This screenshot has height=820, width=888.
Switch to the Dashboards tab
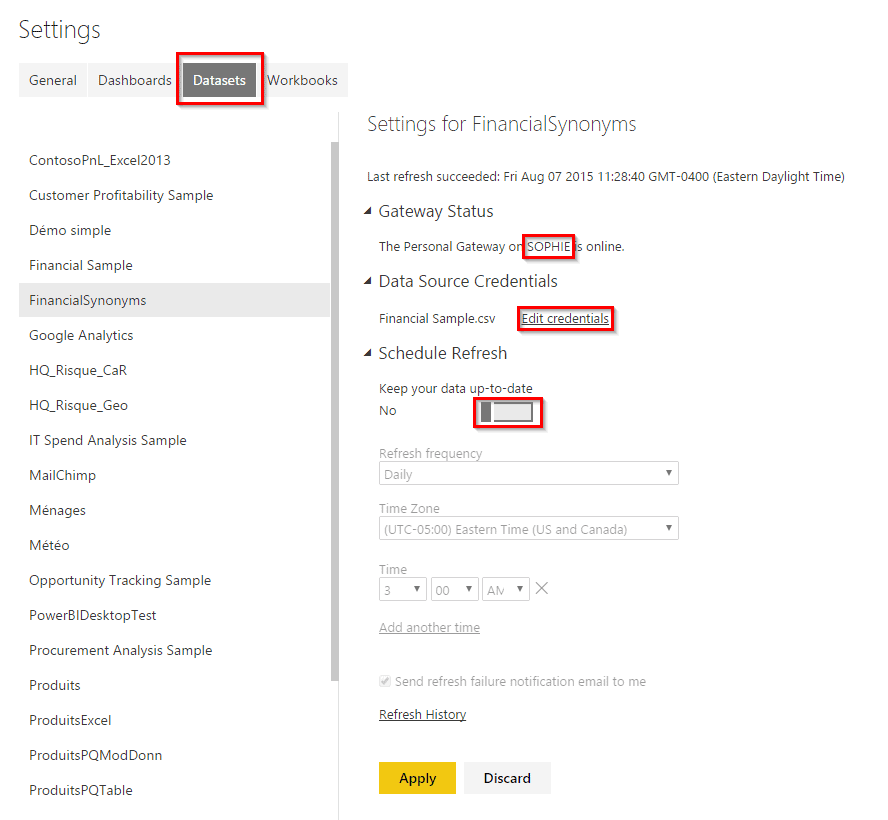pos(135,80)
